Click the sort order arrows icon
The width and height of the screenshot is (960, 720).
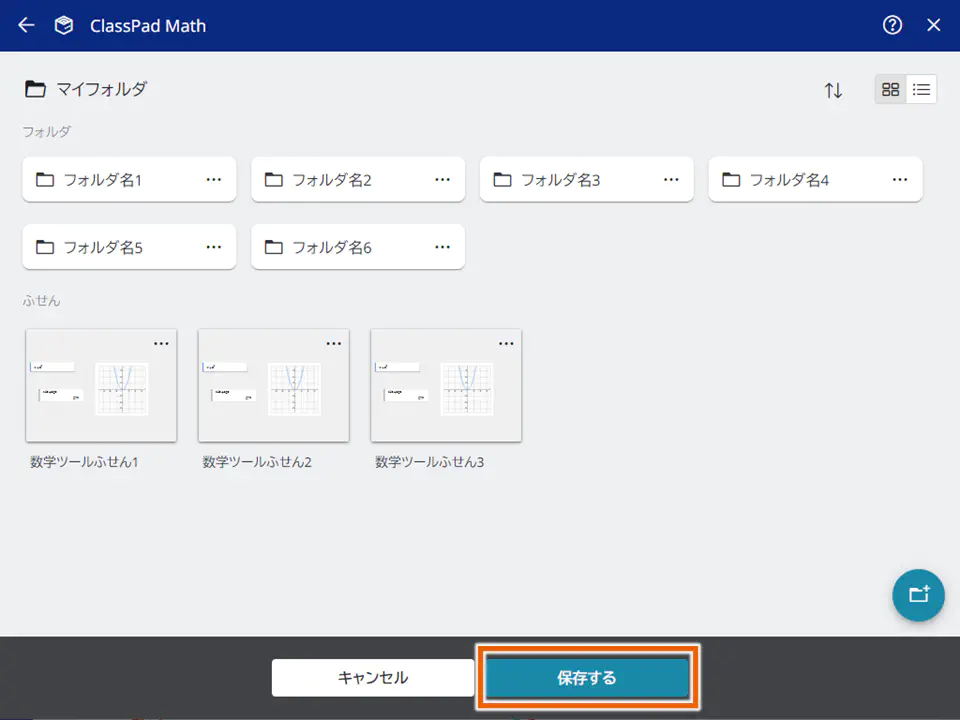833,90
